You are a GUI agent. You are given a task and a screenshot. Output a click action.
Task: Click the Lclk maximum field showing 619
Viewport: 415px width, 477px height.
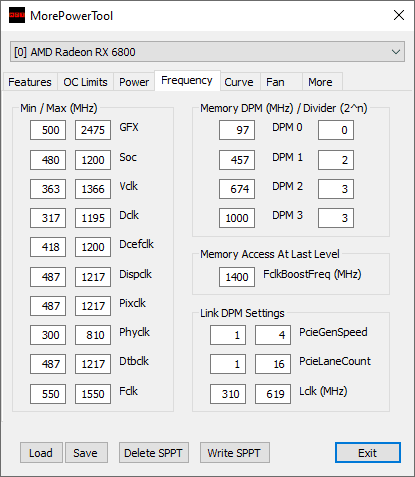coord(273,394)
